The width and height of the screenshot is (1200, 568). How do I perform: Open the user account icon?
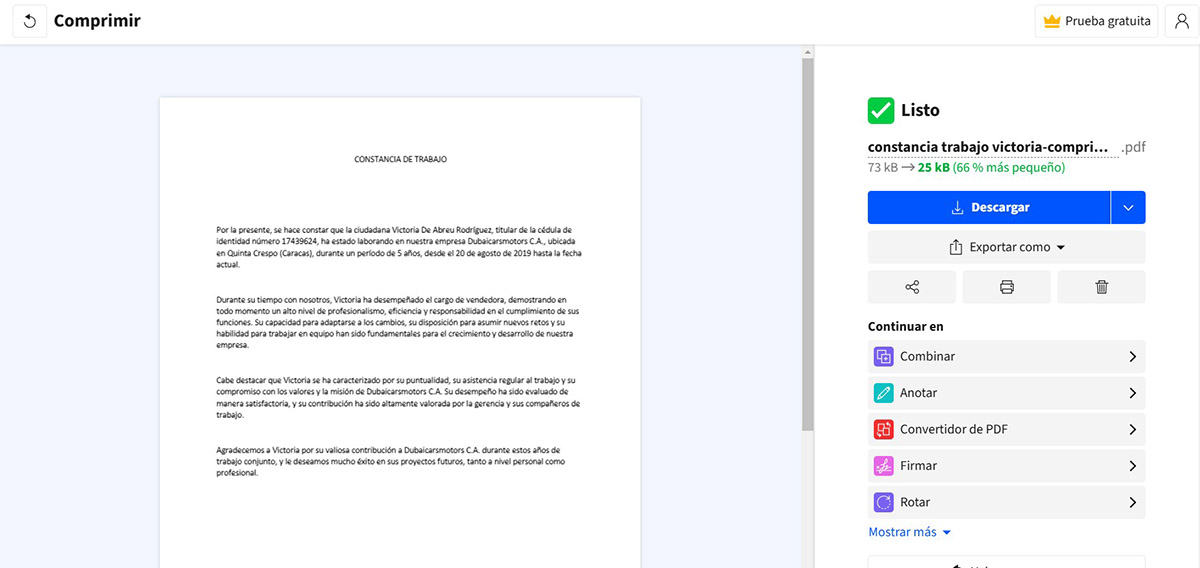(1181, 21)
